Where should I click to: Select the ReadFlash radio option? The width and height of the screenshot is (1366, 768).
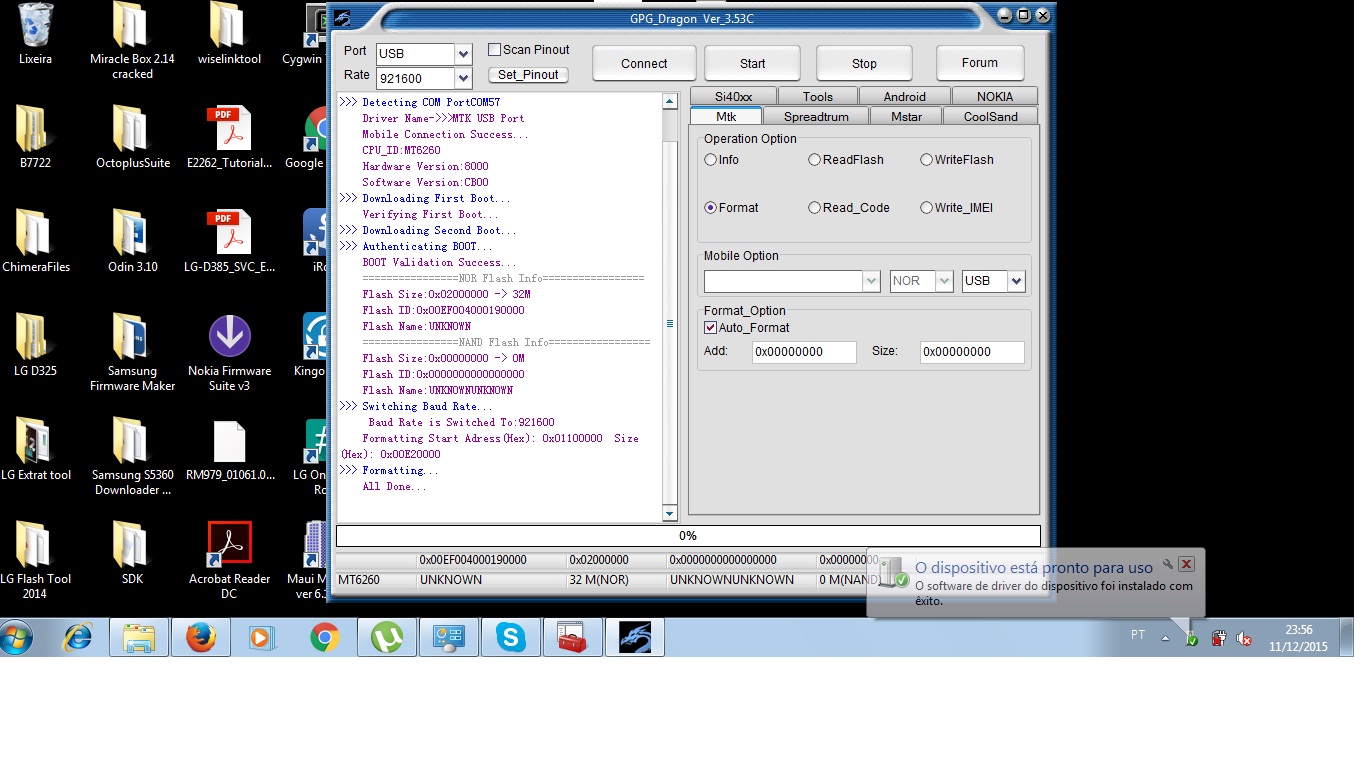(x=815, y=160)
